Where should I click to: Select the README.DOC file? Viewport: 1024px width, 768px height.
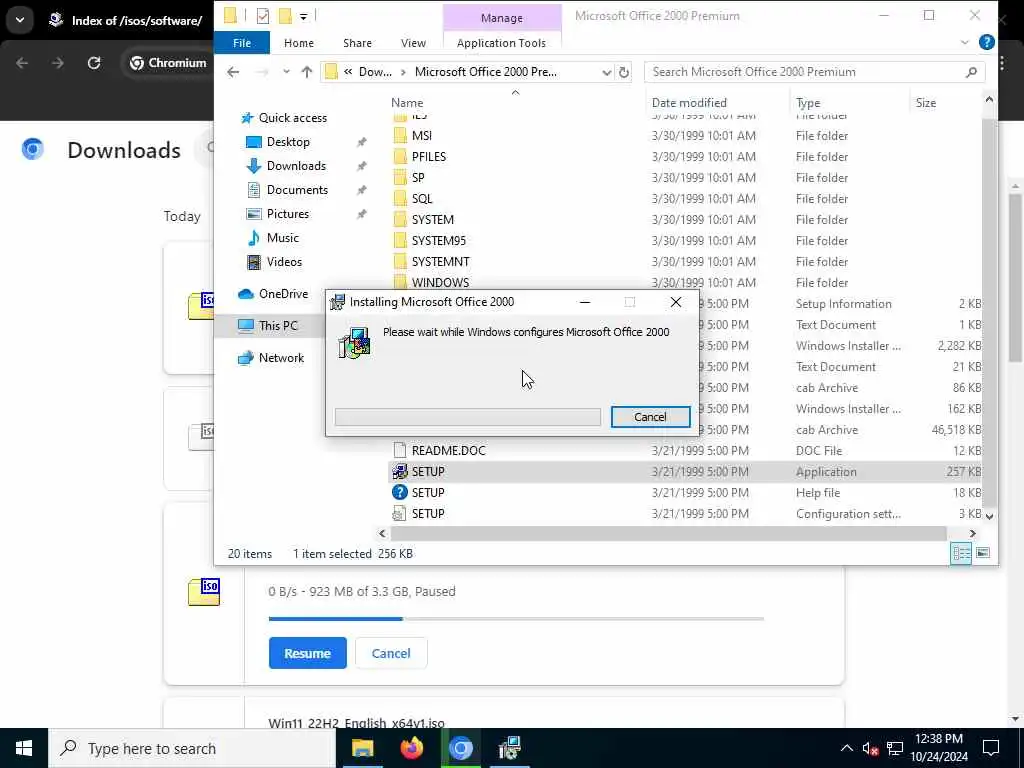[x=448, y=451]
